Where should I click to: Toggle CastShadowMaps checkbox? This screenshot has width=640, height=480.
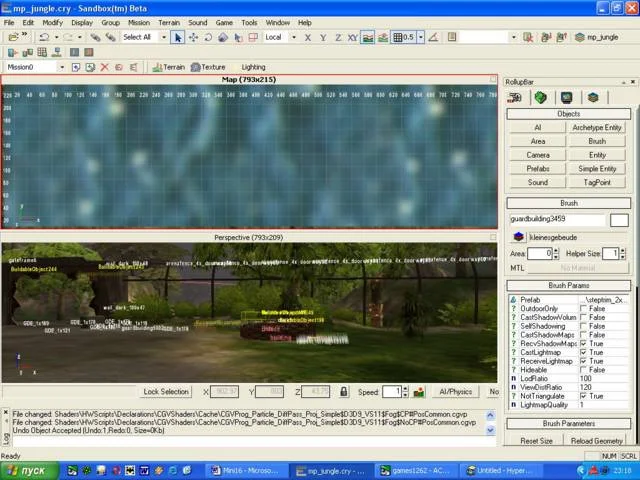tap(584, 335)
